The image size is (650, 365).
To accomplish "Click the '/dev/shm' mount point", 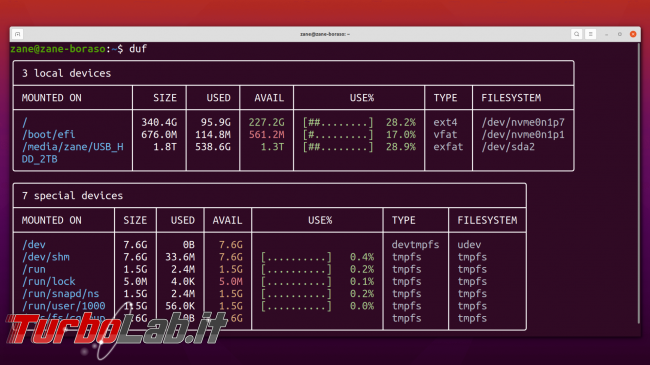I will (x=46, y=257).
